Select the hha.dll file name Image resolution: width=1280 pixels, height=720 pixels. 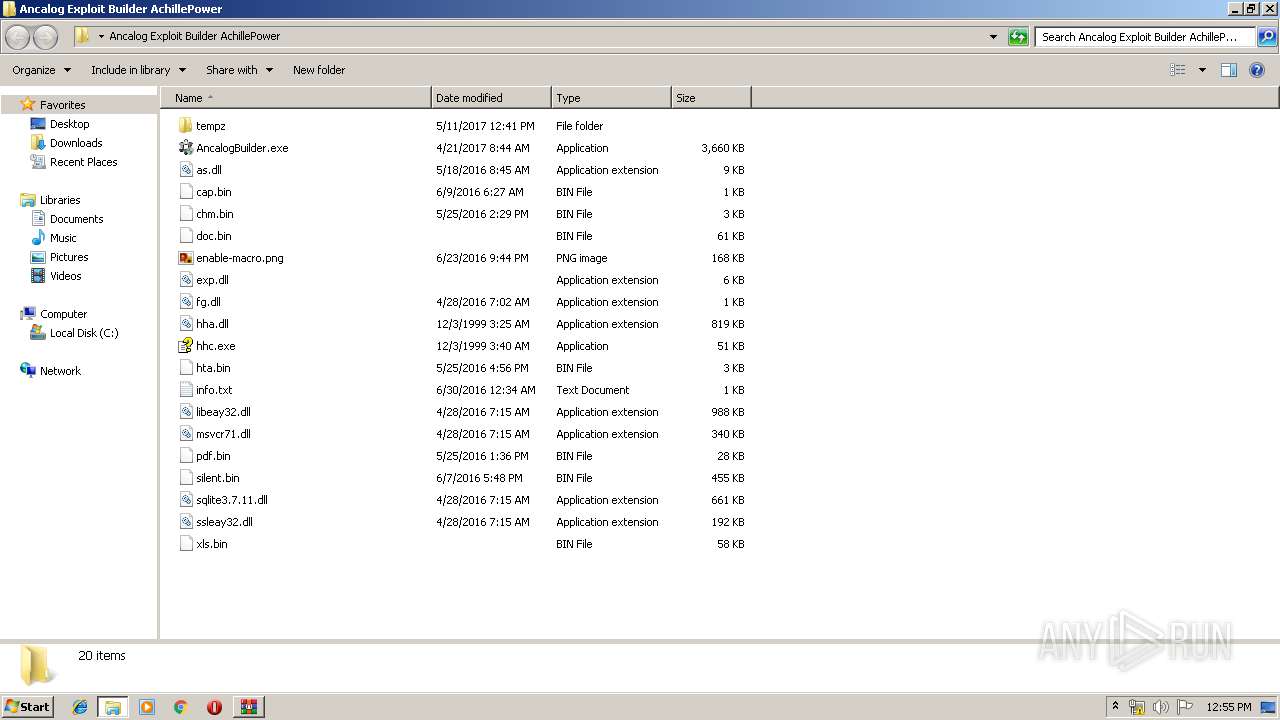212,324
